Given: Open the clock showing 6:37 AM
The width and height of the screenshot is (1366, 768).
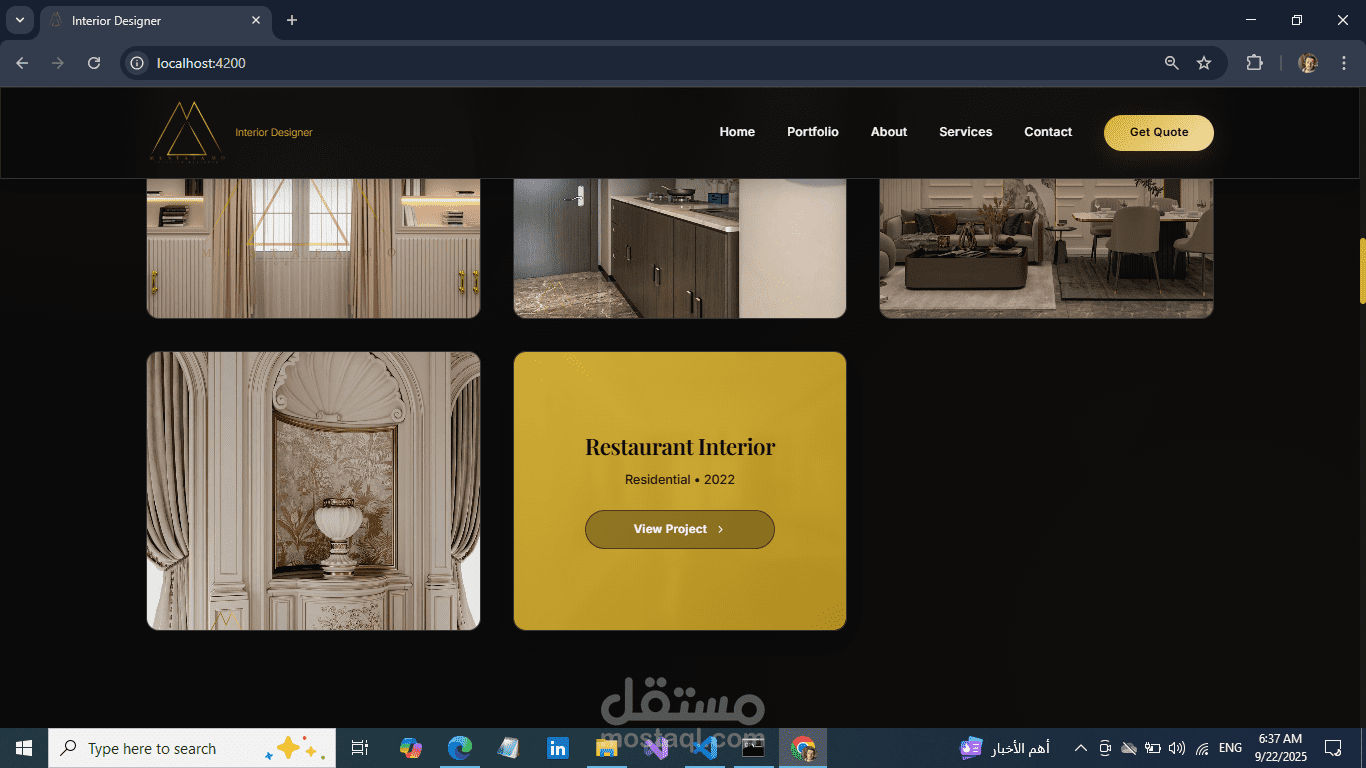Looking at the screenshot, I should (x=1281, y=748).
